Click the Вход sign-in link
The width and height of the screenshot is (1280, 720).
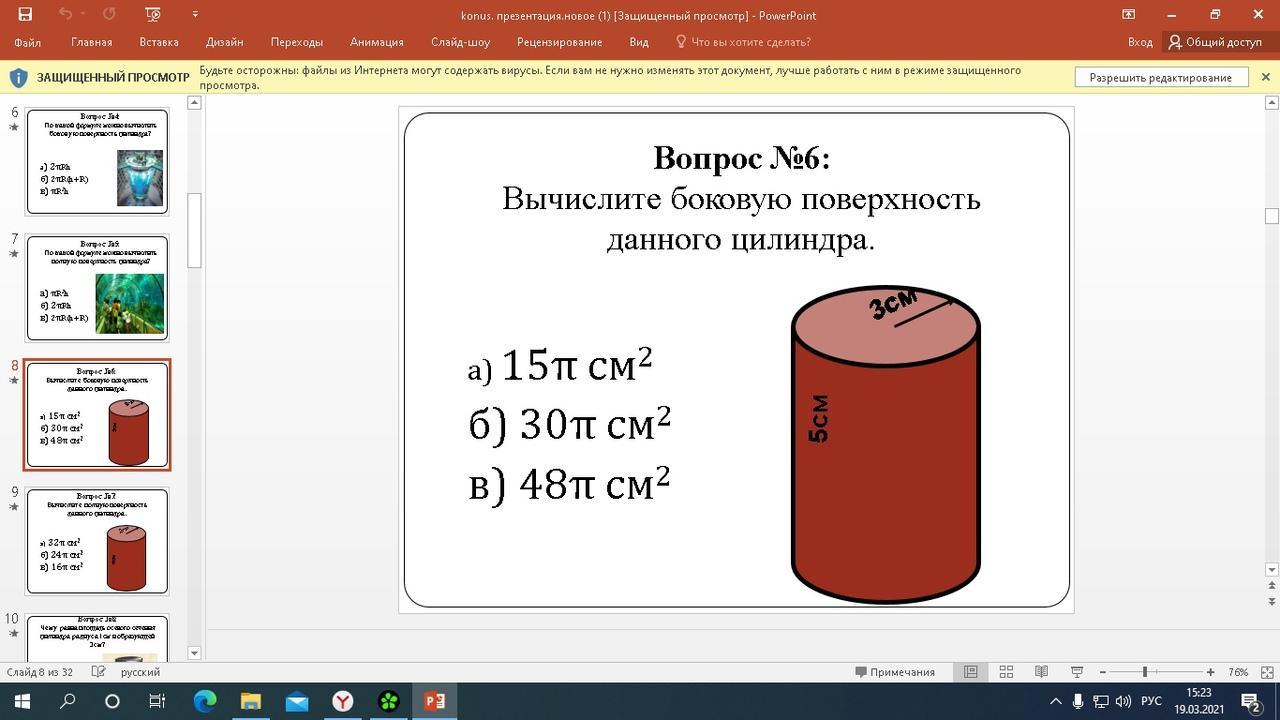pyautogui.click(x=1140, y=42)
